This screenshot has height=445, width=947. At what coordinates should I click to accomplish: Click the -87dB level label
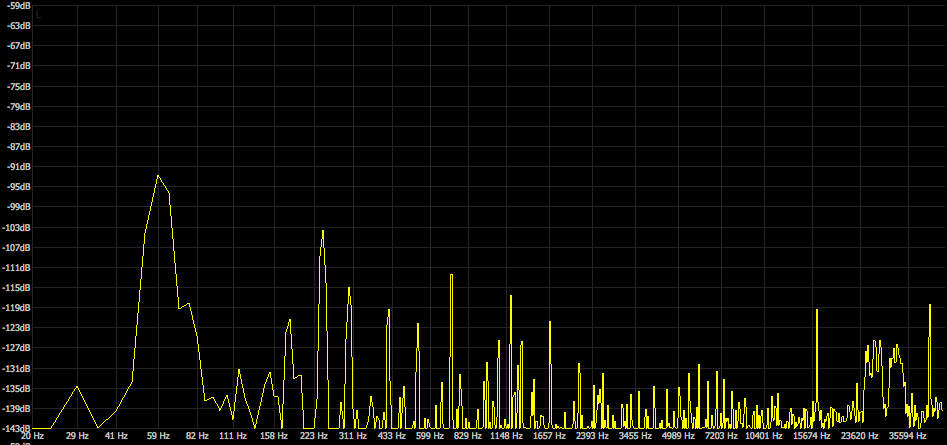pos(17,147)
